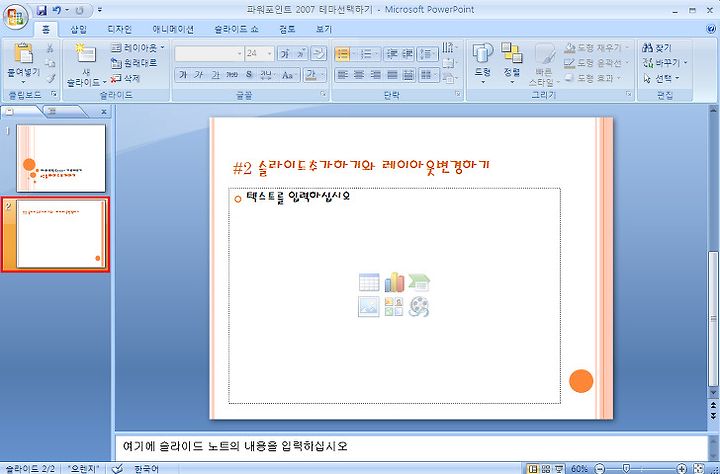
Task: Insert a table via content placeholder icon
Action: pyautogui.click(x=369, y=282)
